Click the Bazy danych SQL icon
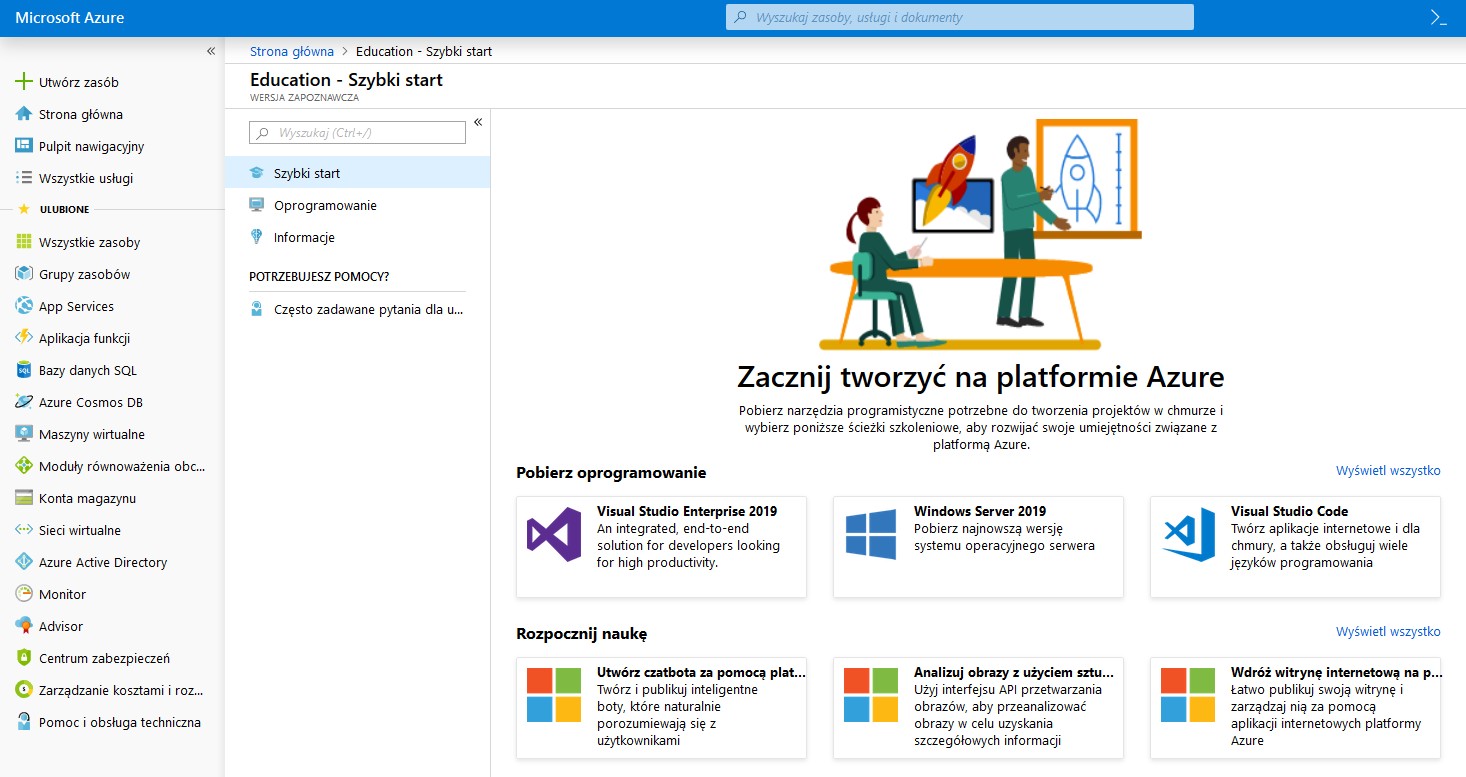 (24, 370)
